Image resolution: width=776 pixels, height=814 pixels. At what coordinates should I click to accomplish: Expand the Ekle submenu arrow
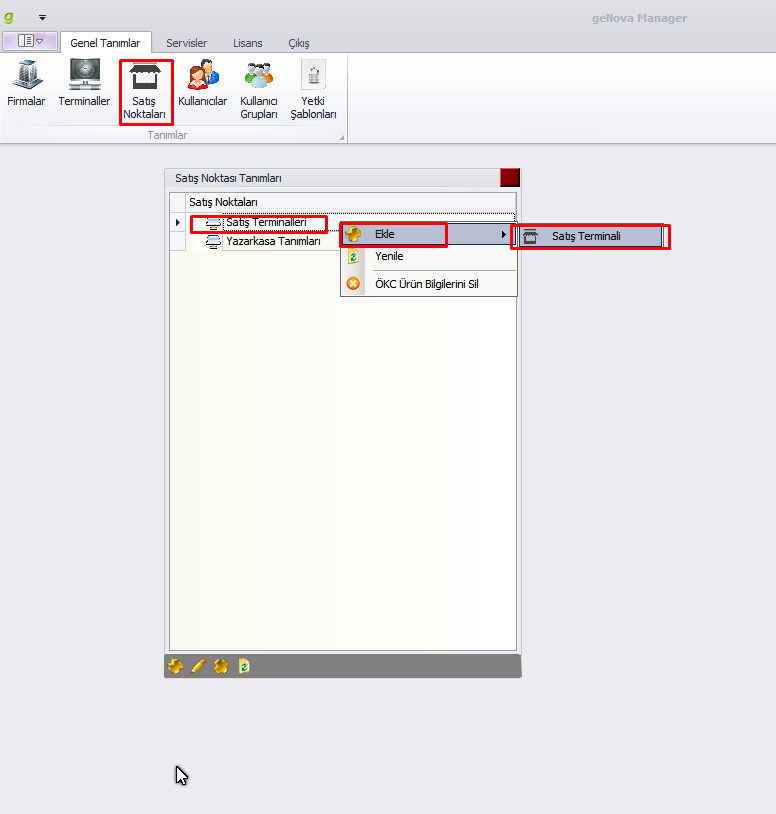503,235
